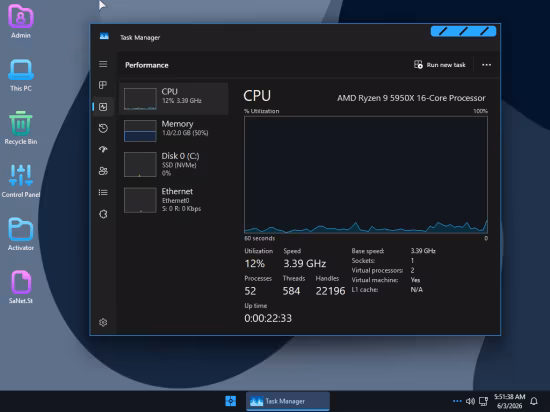
Task: Open the three-dot more options menu
Action: (x=487, y=65)
